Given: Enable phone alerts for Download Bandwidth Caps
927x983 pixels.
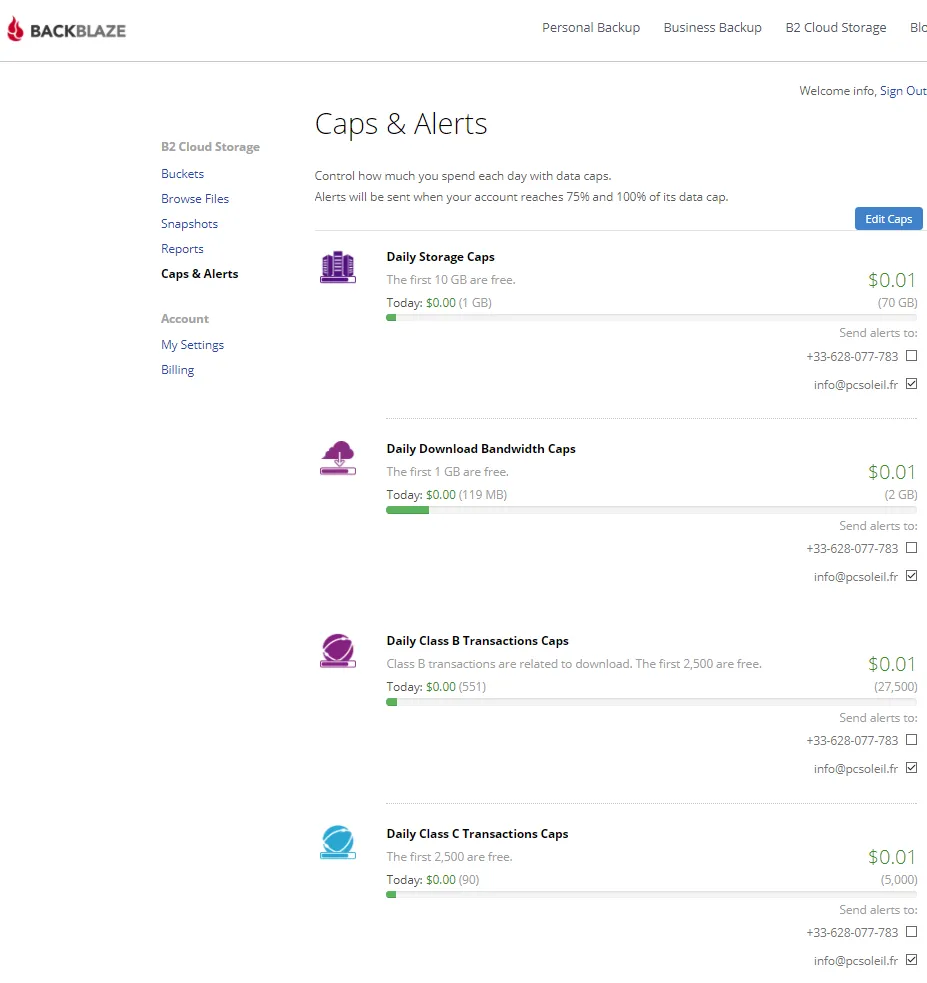Looking at the screenshot, I should (x=911, y=548).
